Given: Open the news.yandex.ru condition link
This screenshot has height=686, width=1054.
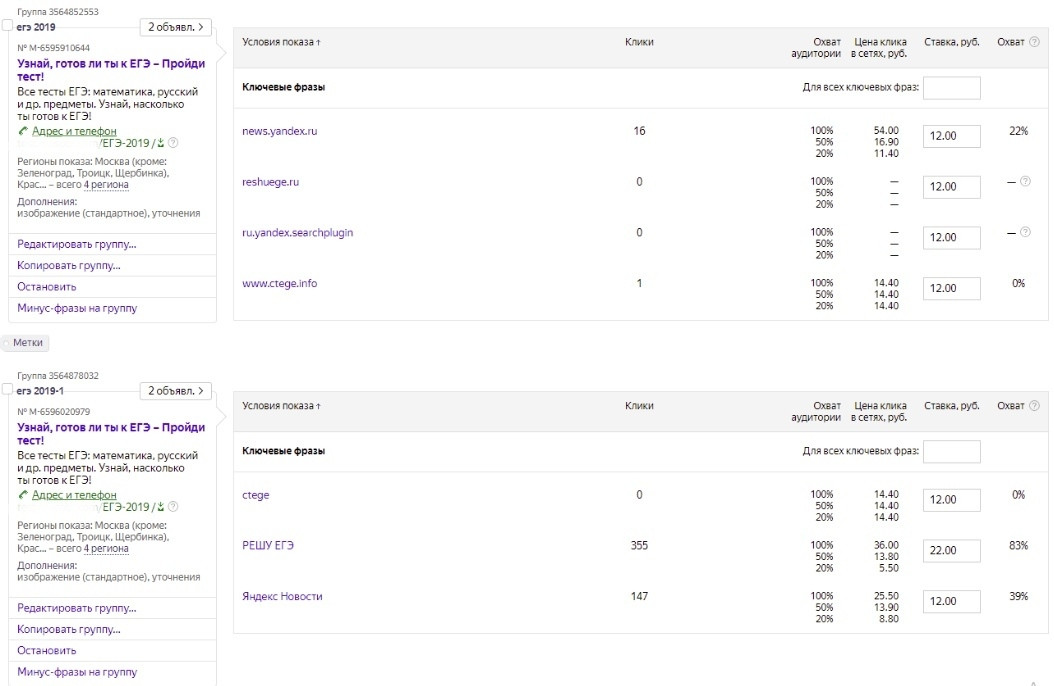Looking at the screenshot, I should [x=279, y=131].
